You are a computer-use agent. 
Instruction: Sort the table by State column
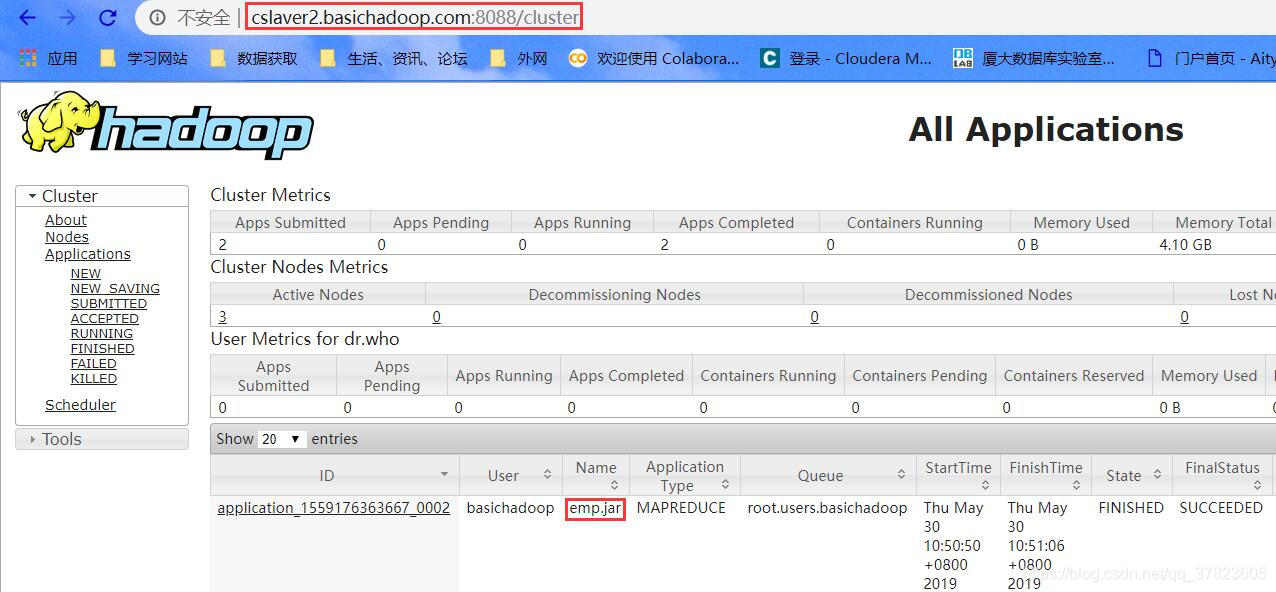pos(1131,475)
